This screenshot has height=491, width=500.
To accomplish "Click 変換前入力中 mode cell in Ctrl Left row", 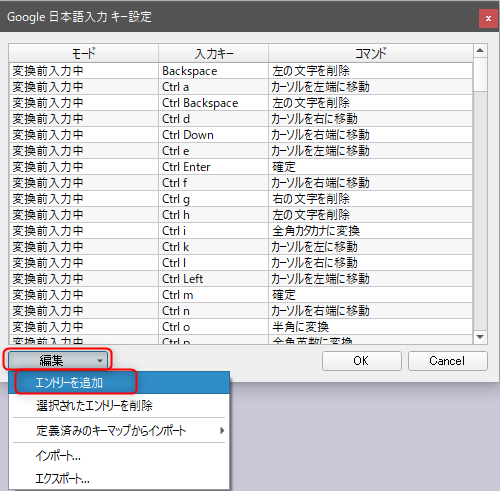I will (x=84, y=279).
